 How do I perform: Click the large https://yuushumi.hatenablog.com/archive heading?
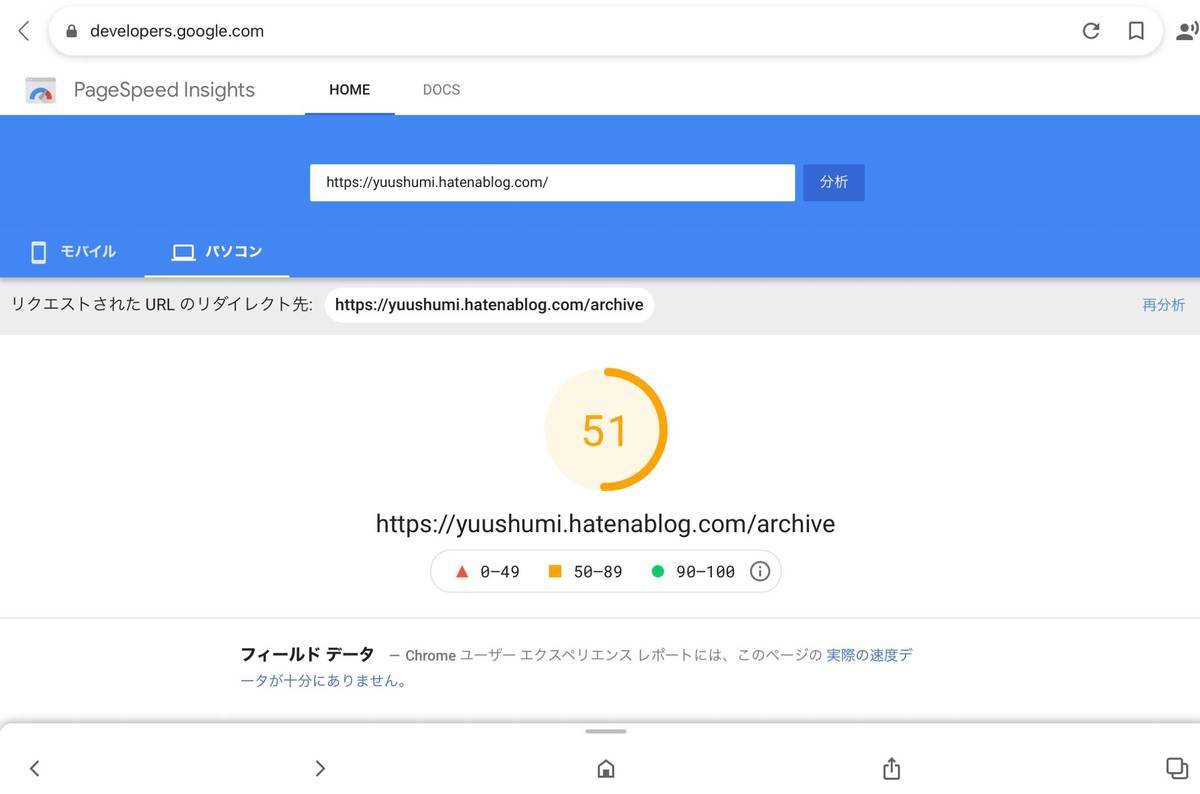coord(605,524)
